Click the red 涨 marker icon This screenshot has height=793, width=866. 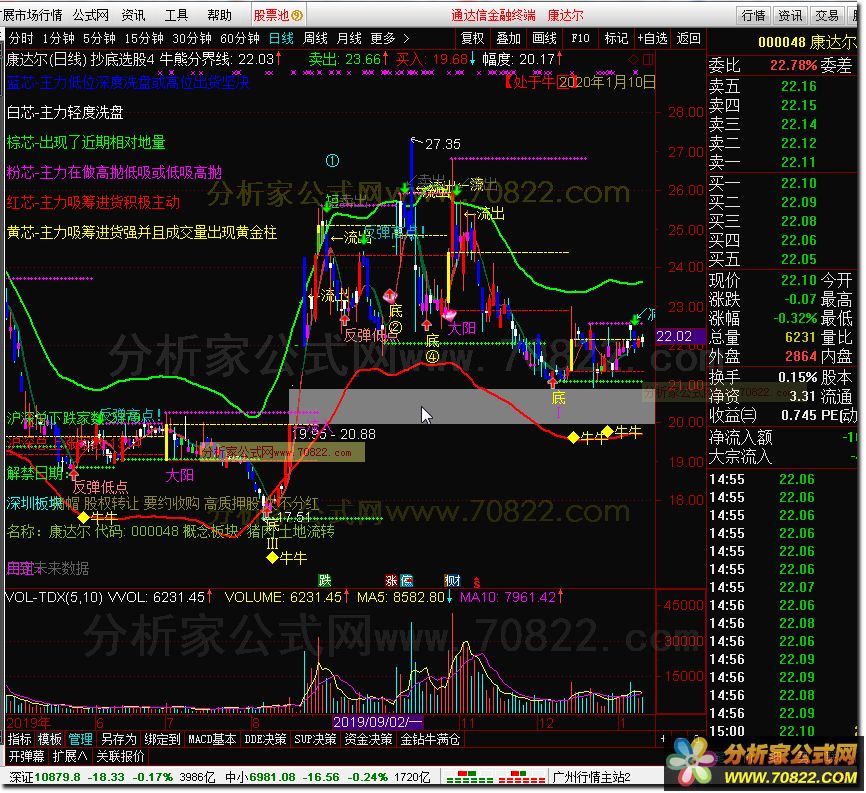[392, 580]
